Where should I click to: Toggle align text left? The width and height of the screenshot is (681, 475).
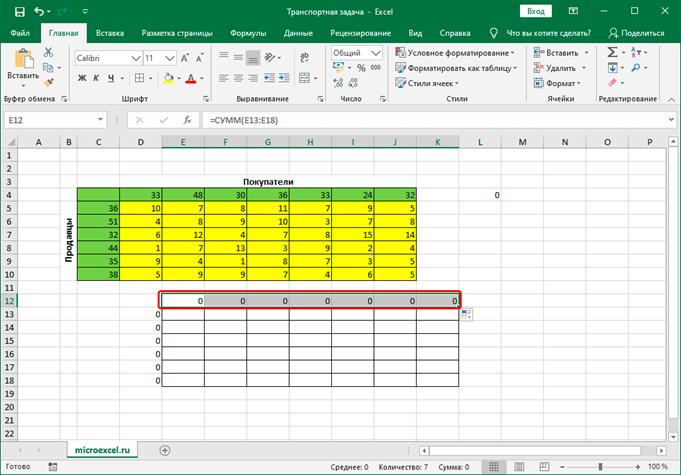[x=224, y=78]
